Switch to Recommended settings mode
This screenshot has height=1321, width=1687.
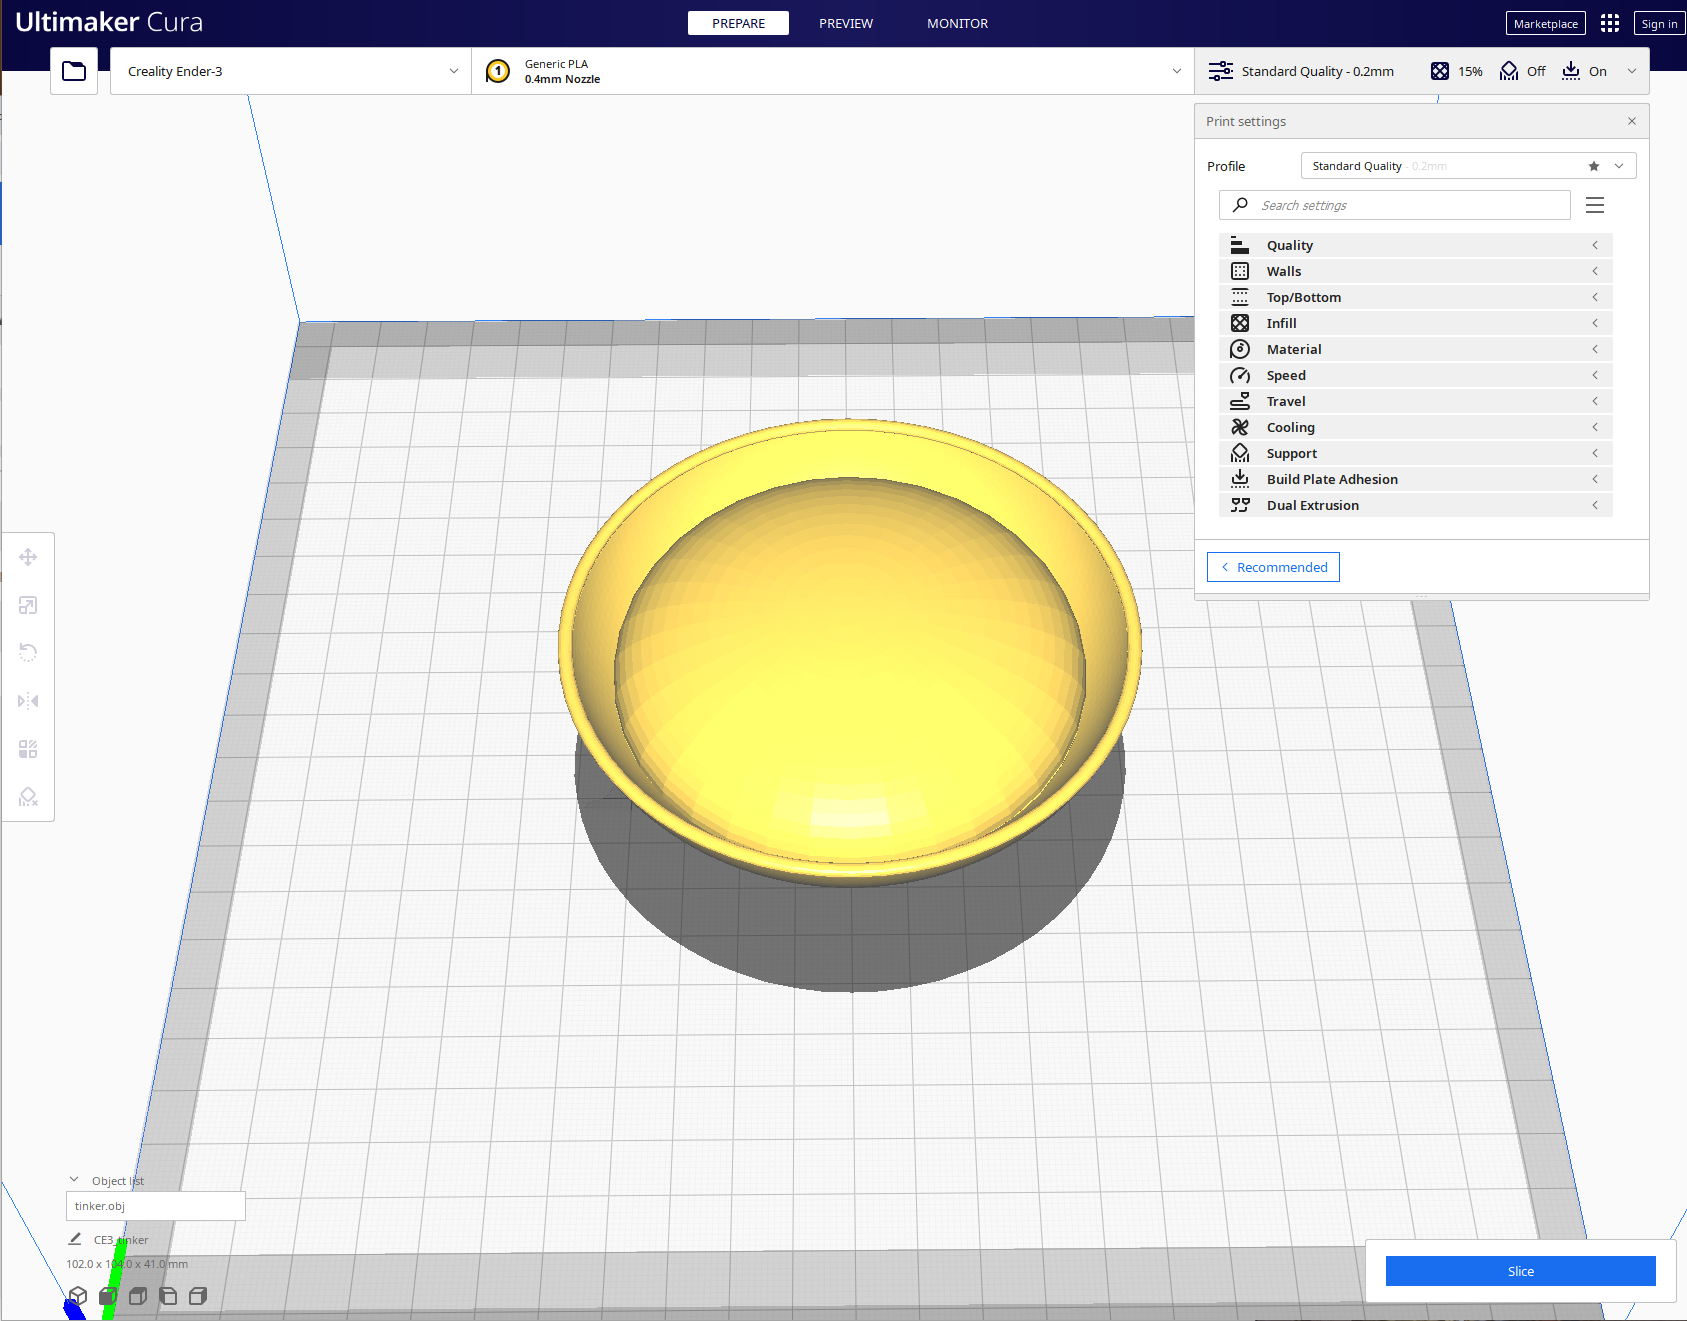tap(1273, 567)
